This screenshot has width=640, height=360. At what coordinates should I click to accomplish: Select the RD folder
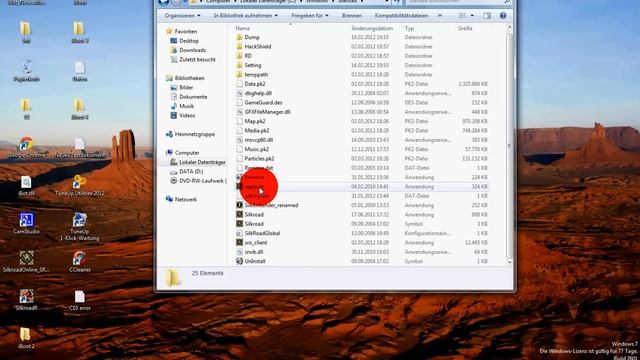pos(248,56)
